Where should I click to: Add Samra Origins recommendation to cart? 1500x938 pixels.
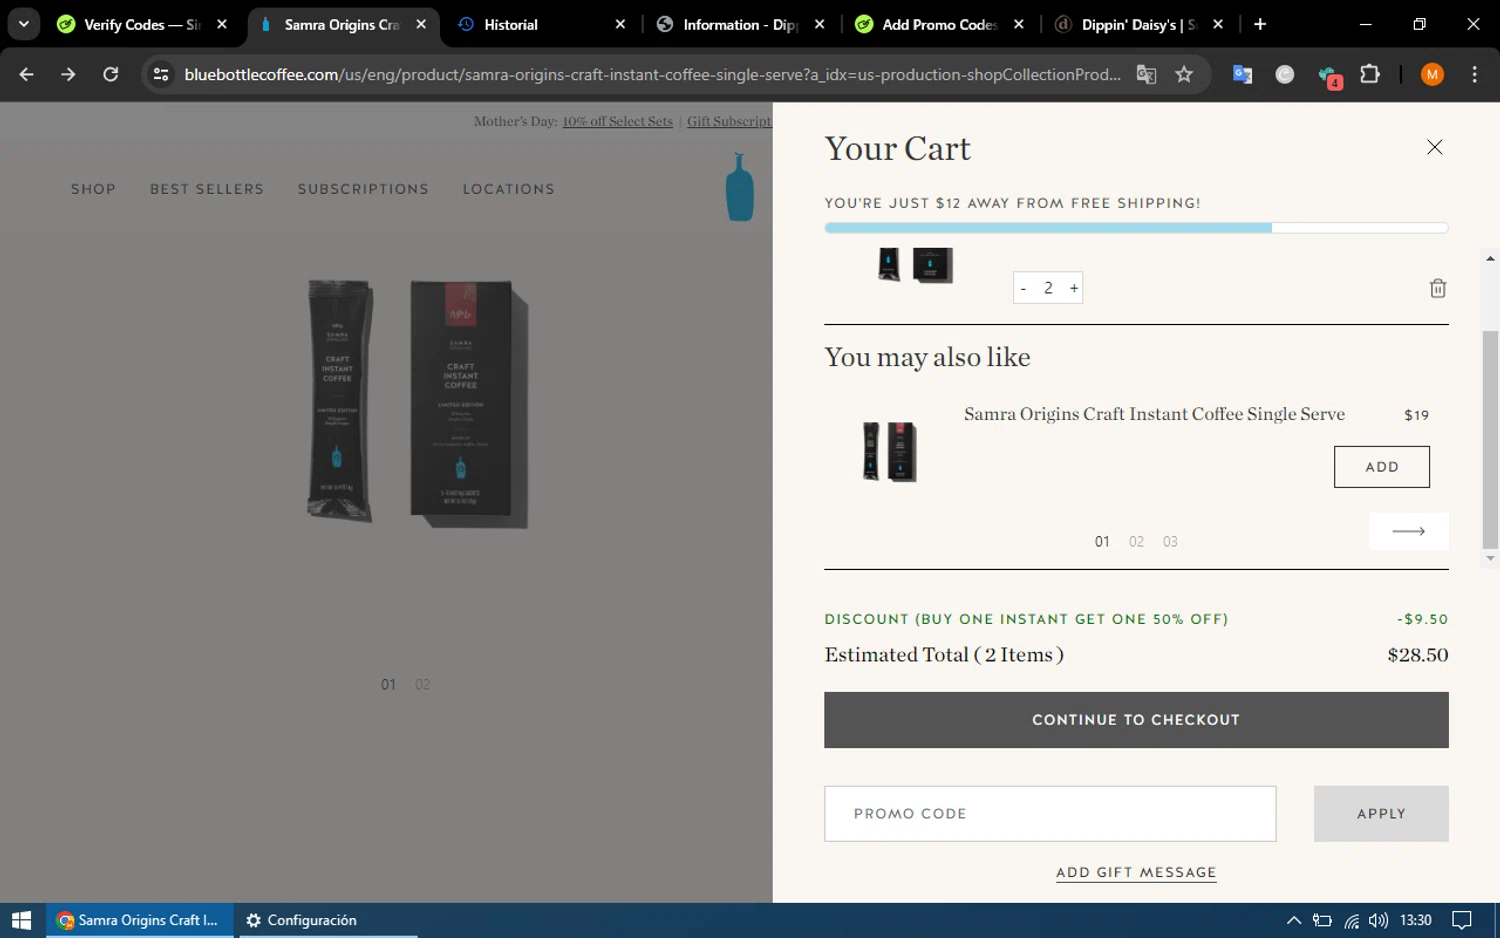tap(1381, 467)
